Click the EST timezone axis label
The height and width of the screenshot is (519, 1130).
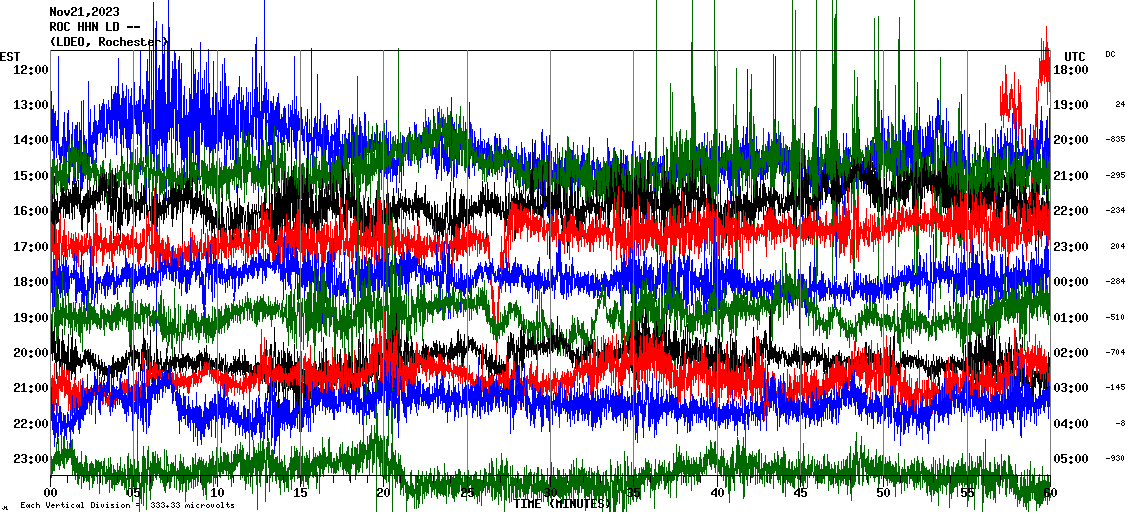pos(10,55)
